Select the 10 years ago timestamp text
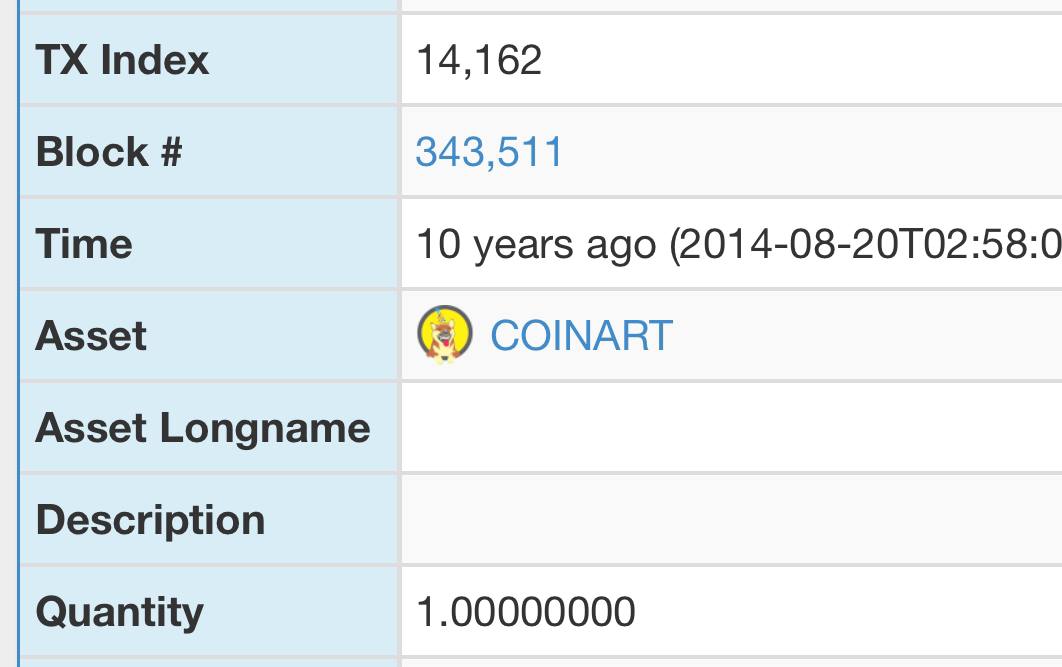The image size is (1062, 667). coord(536,244)
